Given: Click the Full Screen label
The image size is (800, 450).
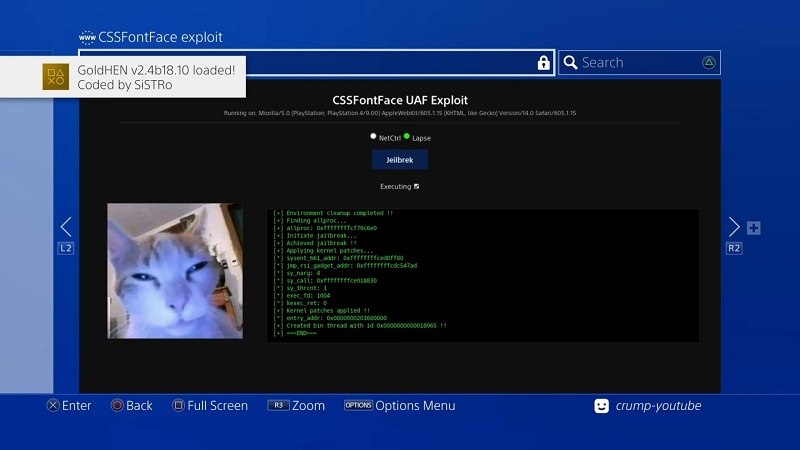Looking at the screenshot, I should (217, 406).
